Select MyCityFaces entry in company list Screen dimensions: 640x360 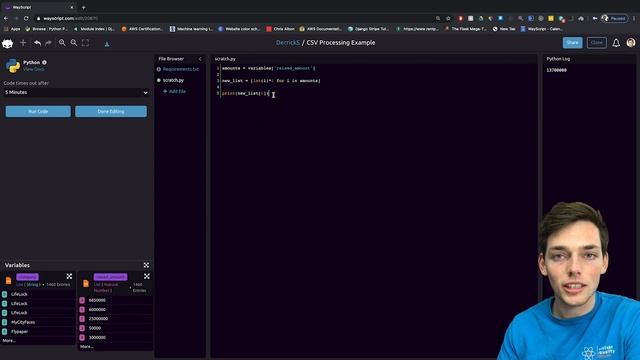(23, 322)
